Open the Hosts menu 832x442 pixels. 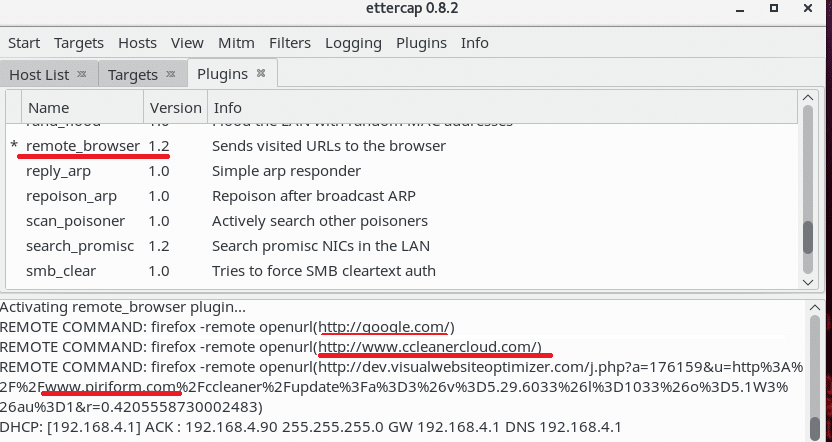point(137,43)
